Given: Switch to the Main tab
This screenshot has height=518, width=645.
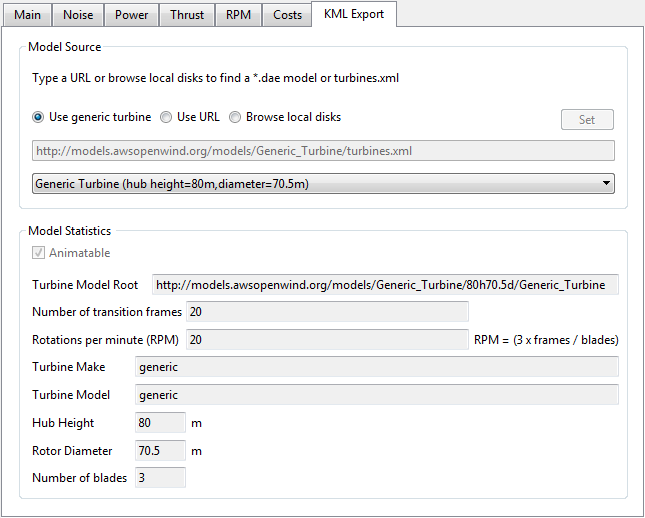Looking at the screenshot, I should tap(27, 15).
